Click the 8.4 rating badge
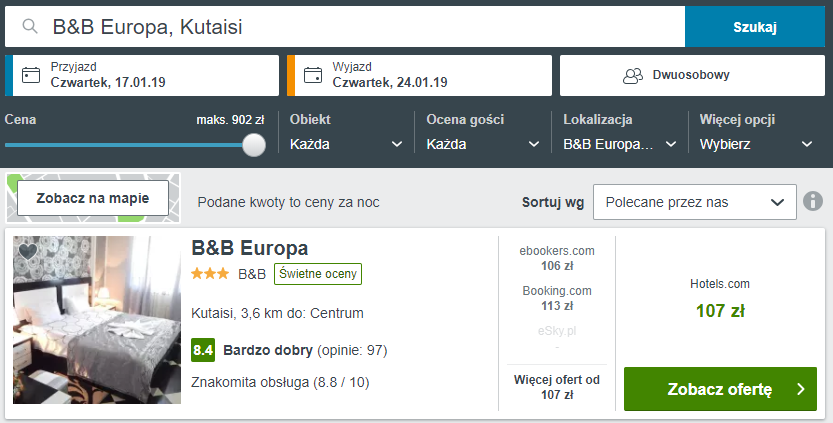This screenshot has height=423, width=833. (x=203, y=350)
